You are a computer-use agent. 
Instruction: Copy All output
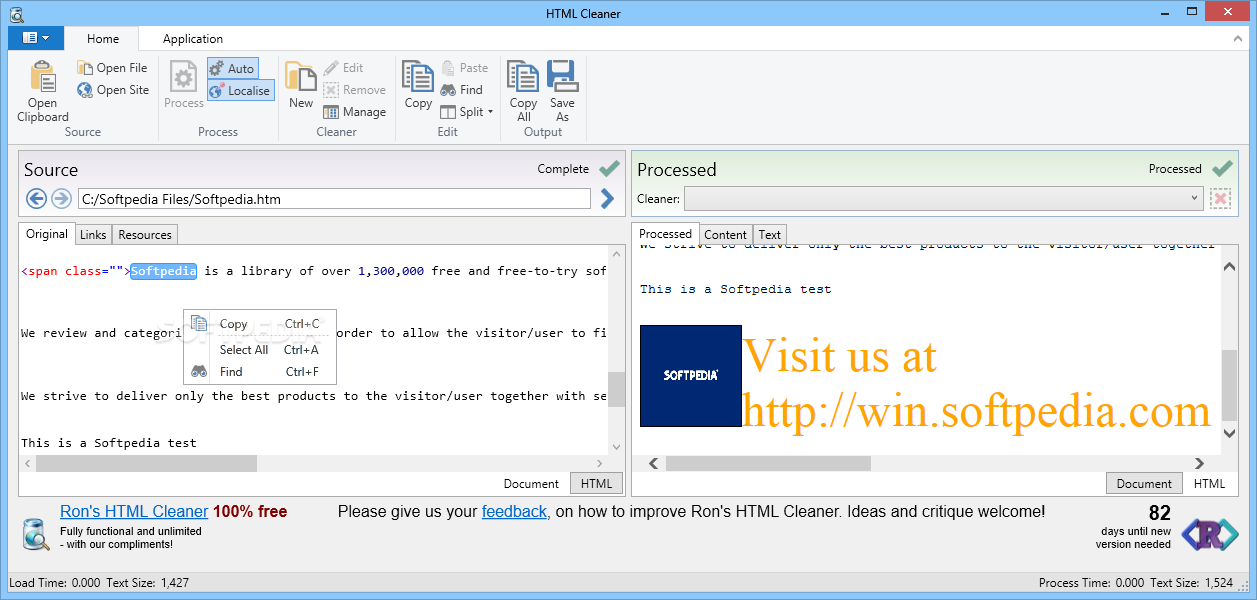523,91
